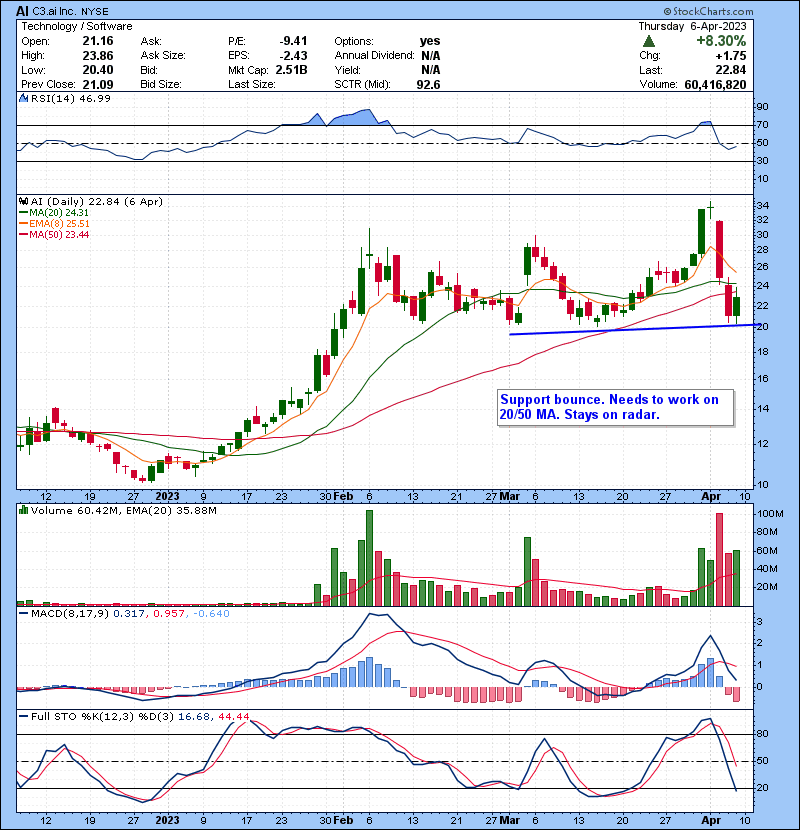Click the 34 label on price axis
This screenshot has height=830, width=800.
click(763, 205)
